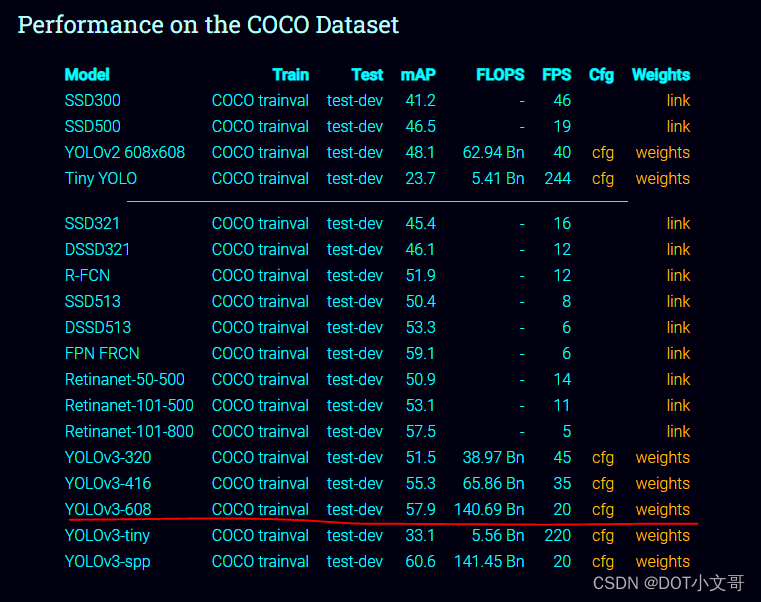Click FLOPS value 5.41 Bn

(498, 179)
